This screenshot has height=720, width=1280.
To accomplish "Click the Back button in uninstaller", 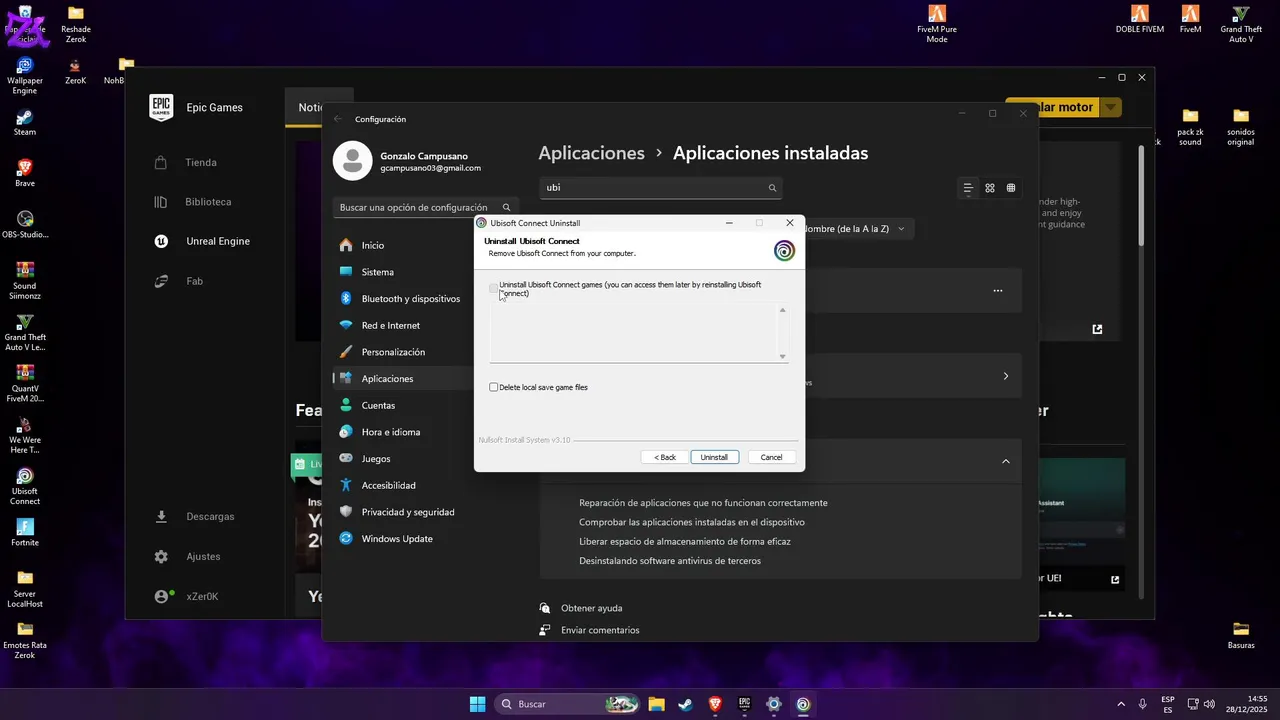I will (665, 457).
